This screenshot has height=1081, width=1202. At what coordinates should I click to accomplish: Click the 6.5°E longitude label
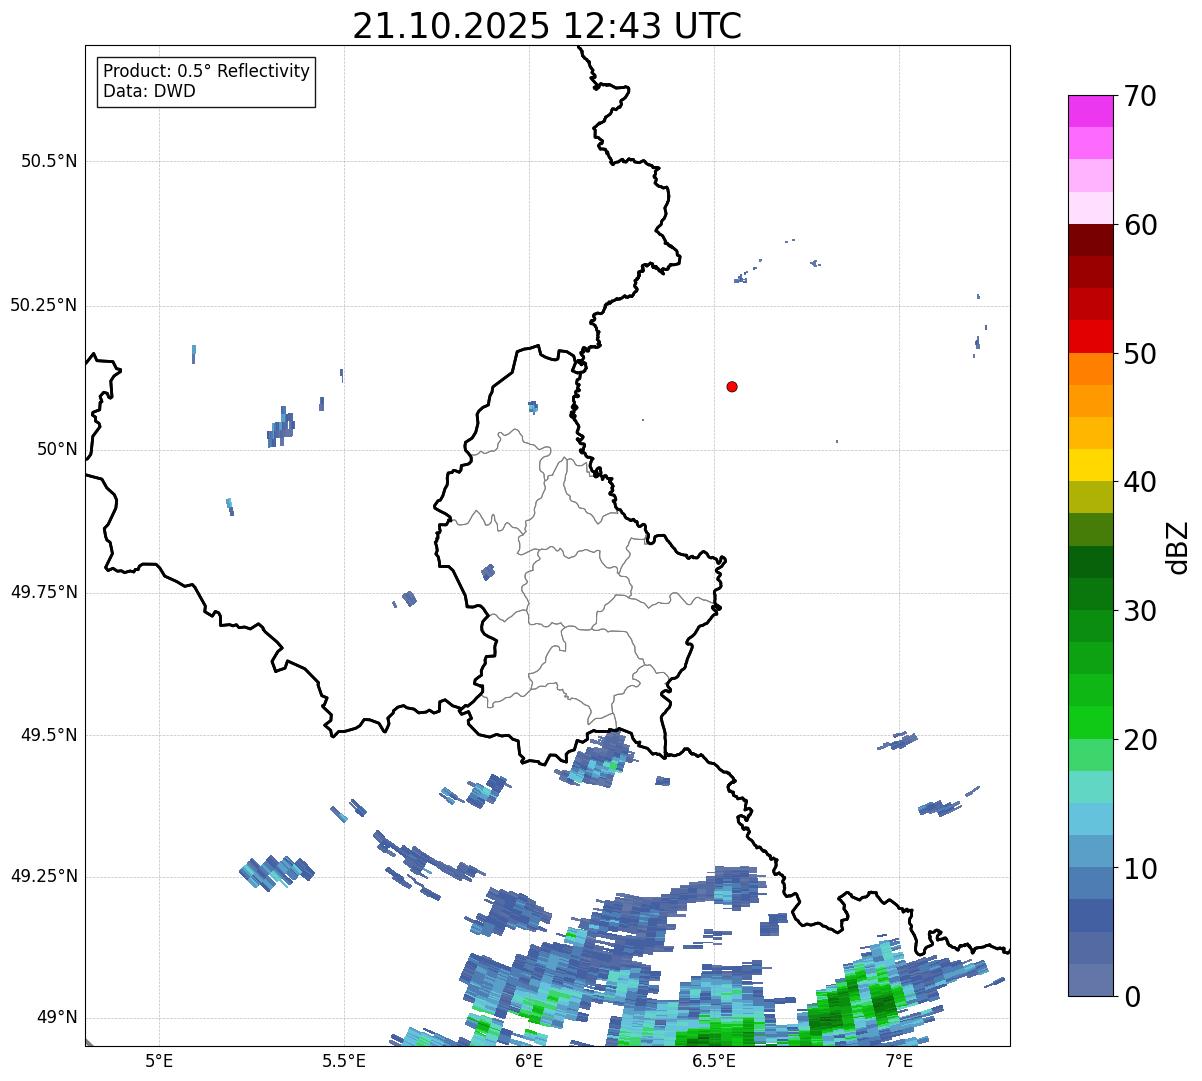(715, 1060)
